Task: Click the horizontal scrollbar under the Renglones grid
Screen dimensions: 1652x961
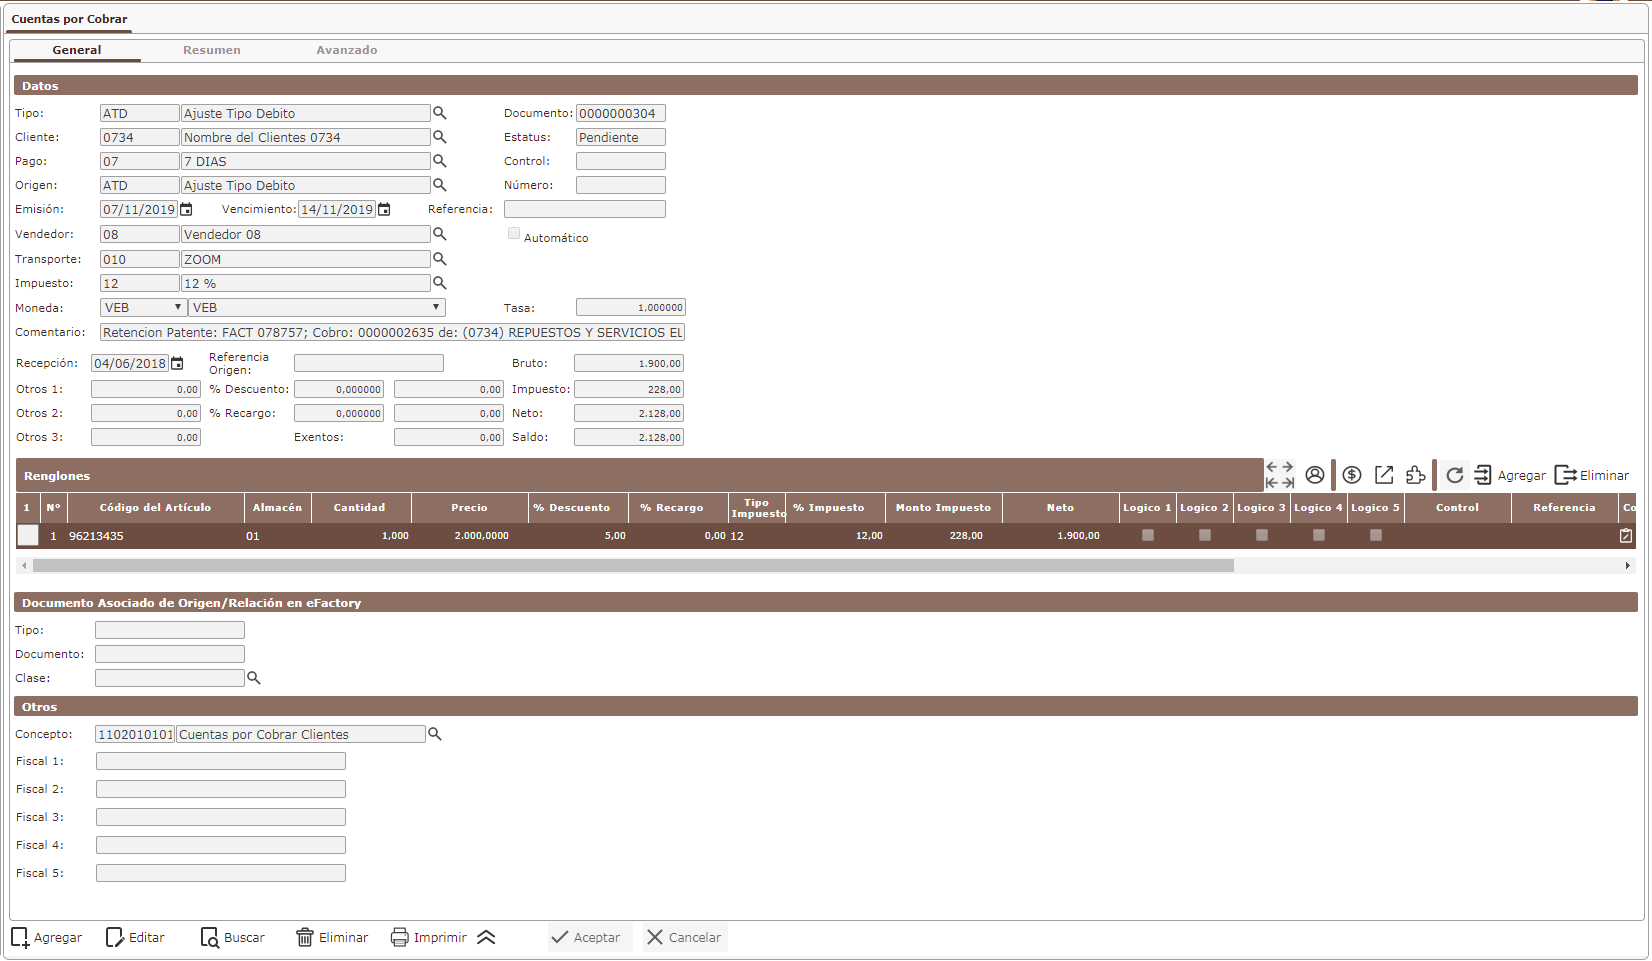Action: (x=632, y=565)
